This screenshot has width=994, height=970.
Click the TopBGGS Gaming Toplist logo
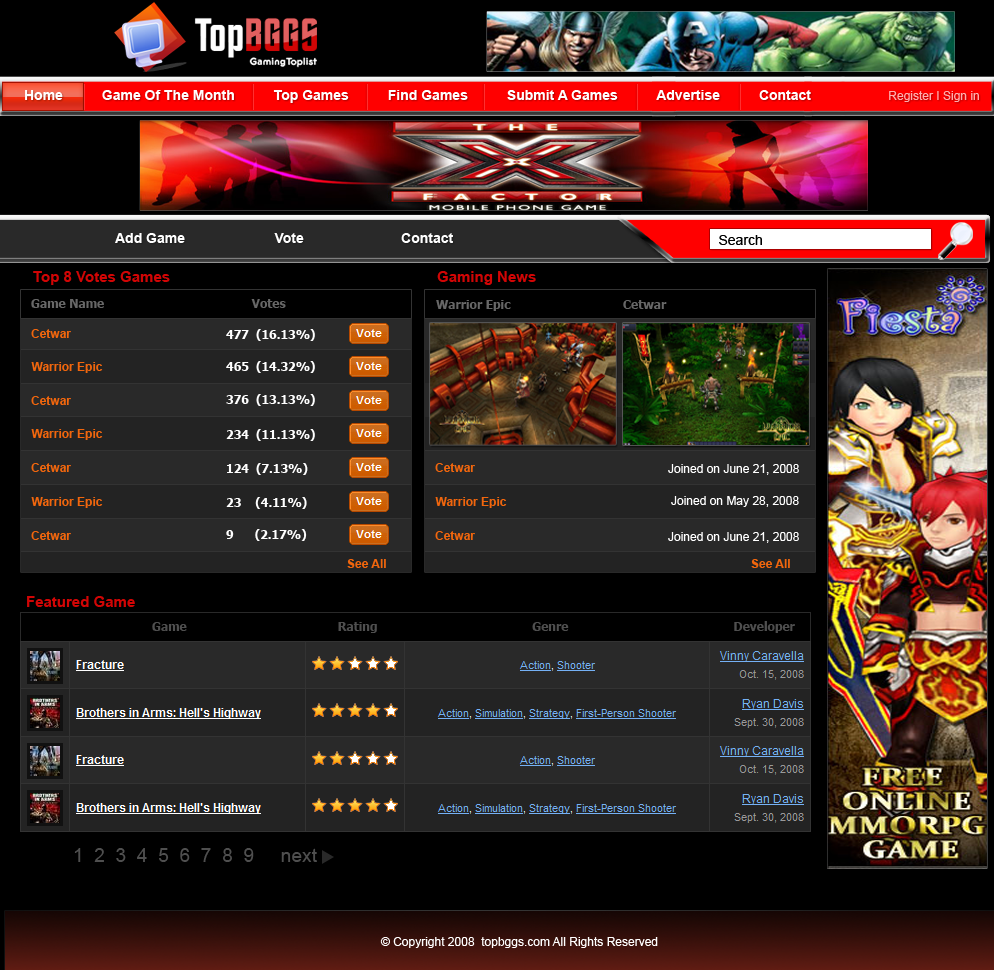pyautogui.click(x=216, y=37)
